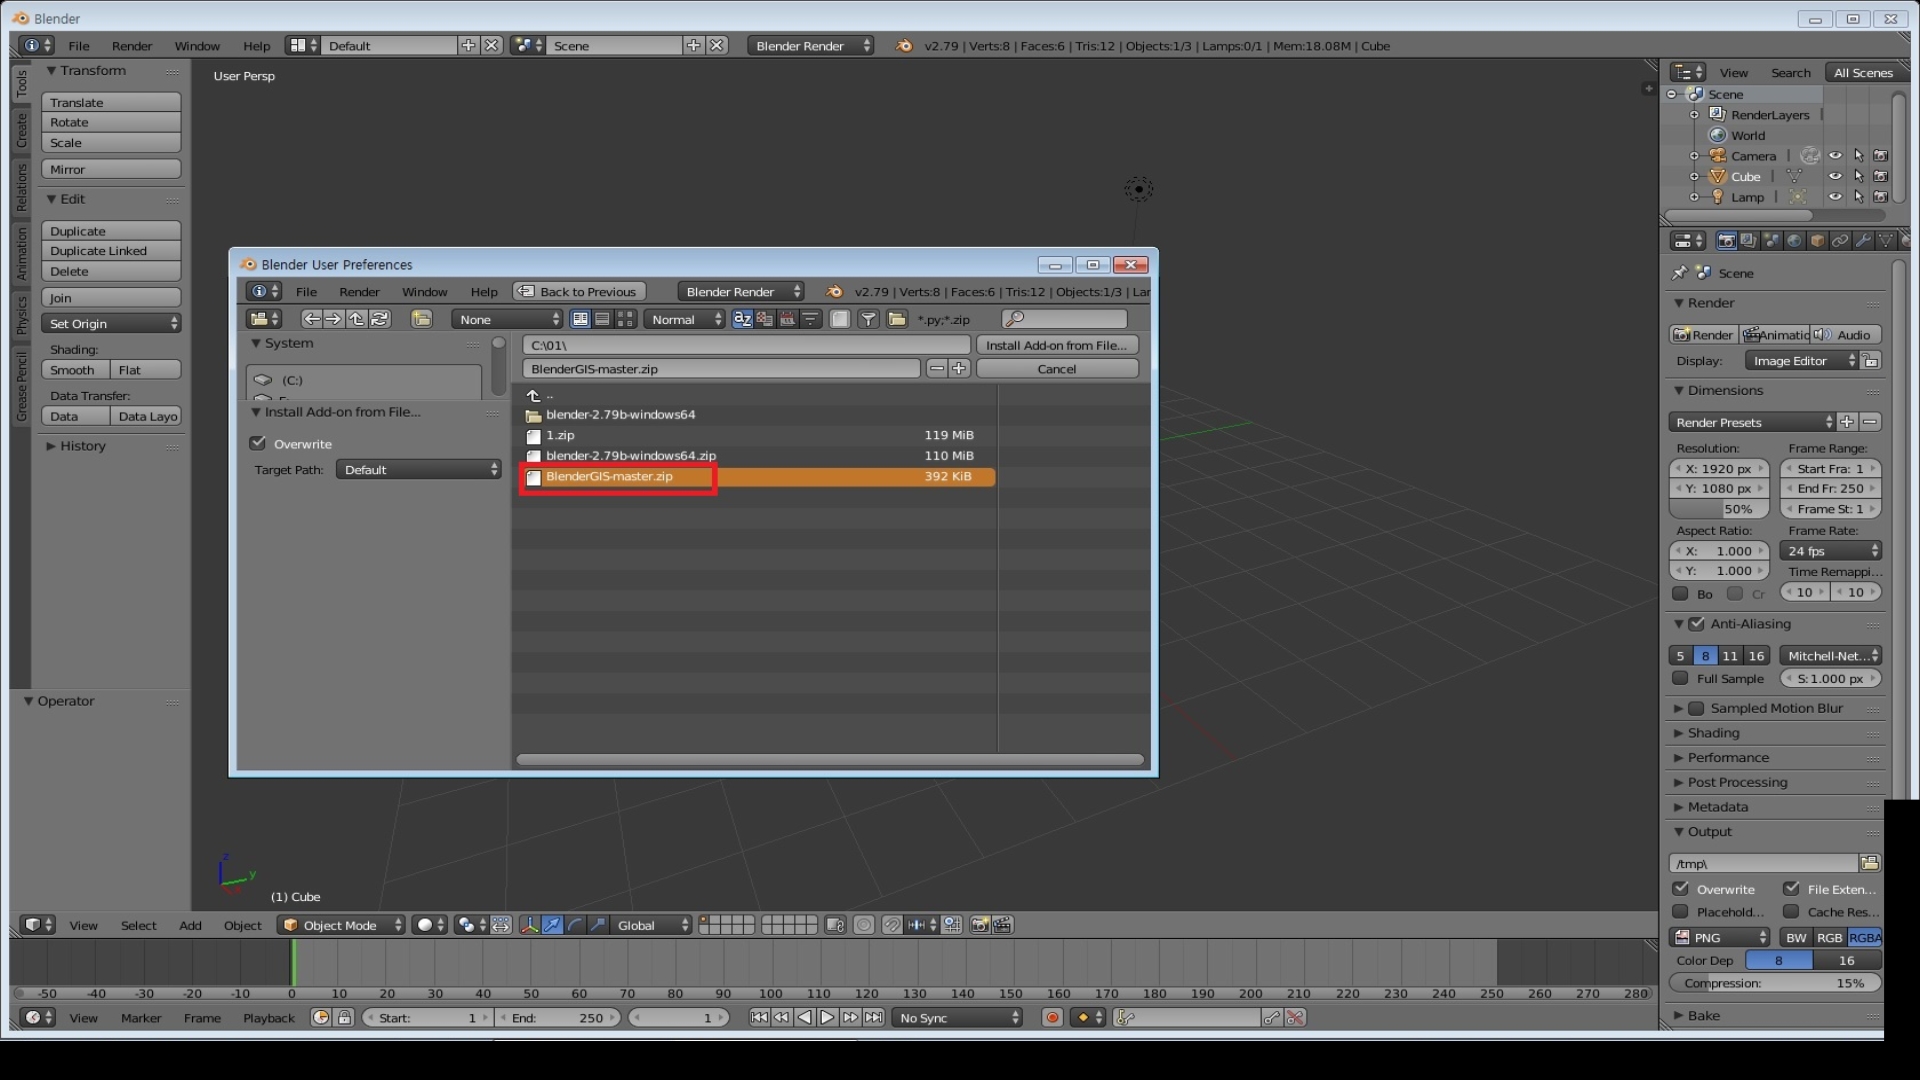Image resolution: width=1920 pixels, height=1080 pixels.
Task: Create new directory in file browser
Action: [x=421, y=319]
